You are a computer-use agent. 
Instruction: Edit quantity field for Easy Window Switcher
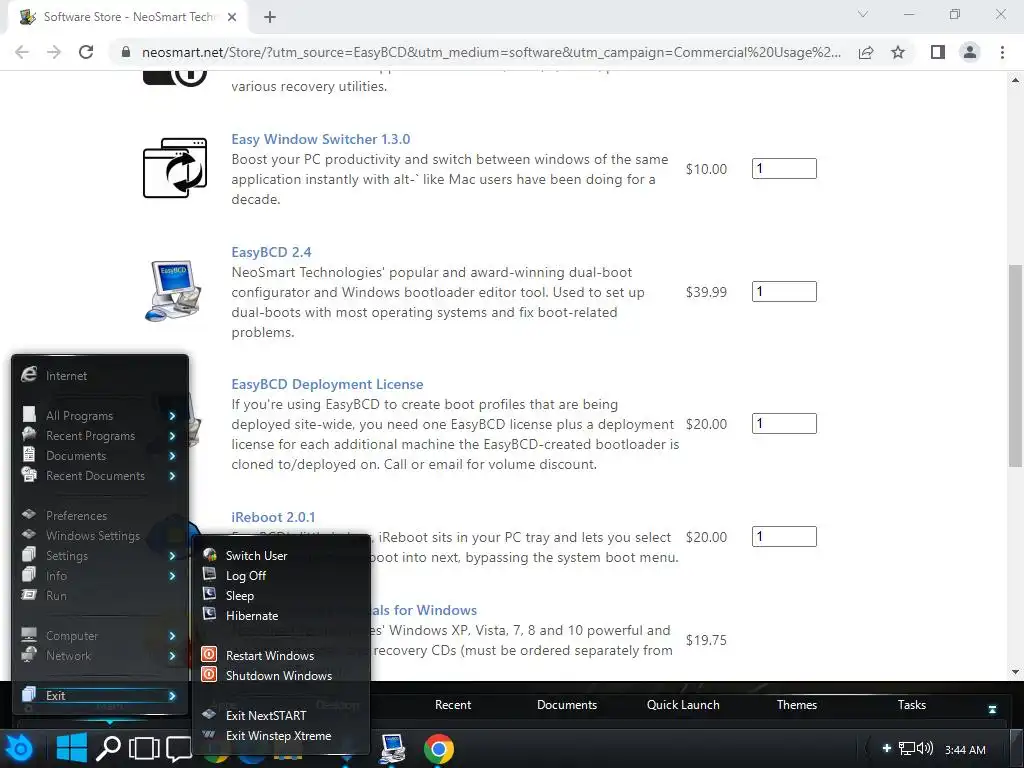[784, 168]
